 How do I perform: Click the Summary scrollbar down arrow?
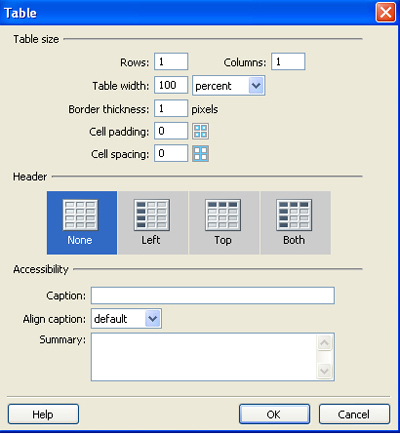(324, 371)
